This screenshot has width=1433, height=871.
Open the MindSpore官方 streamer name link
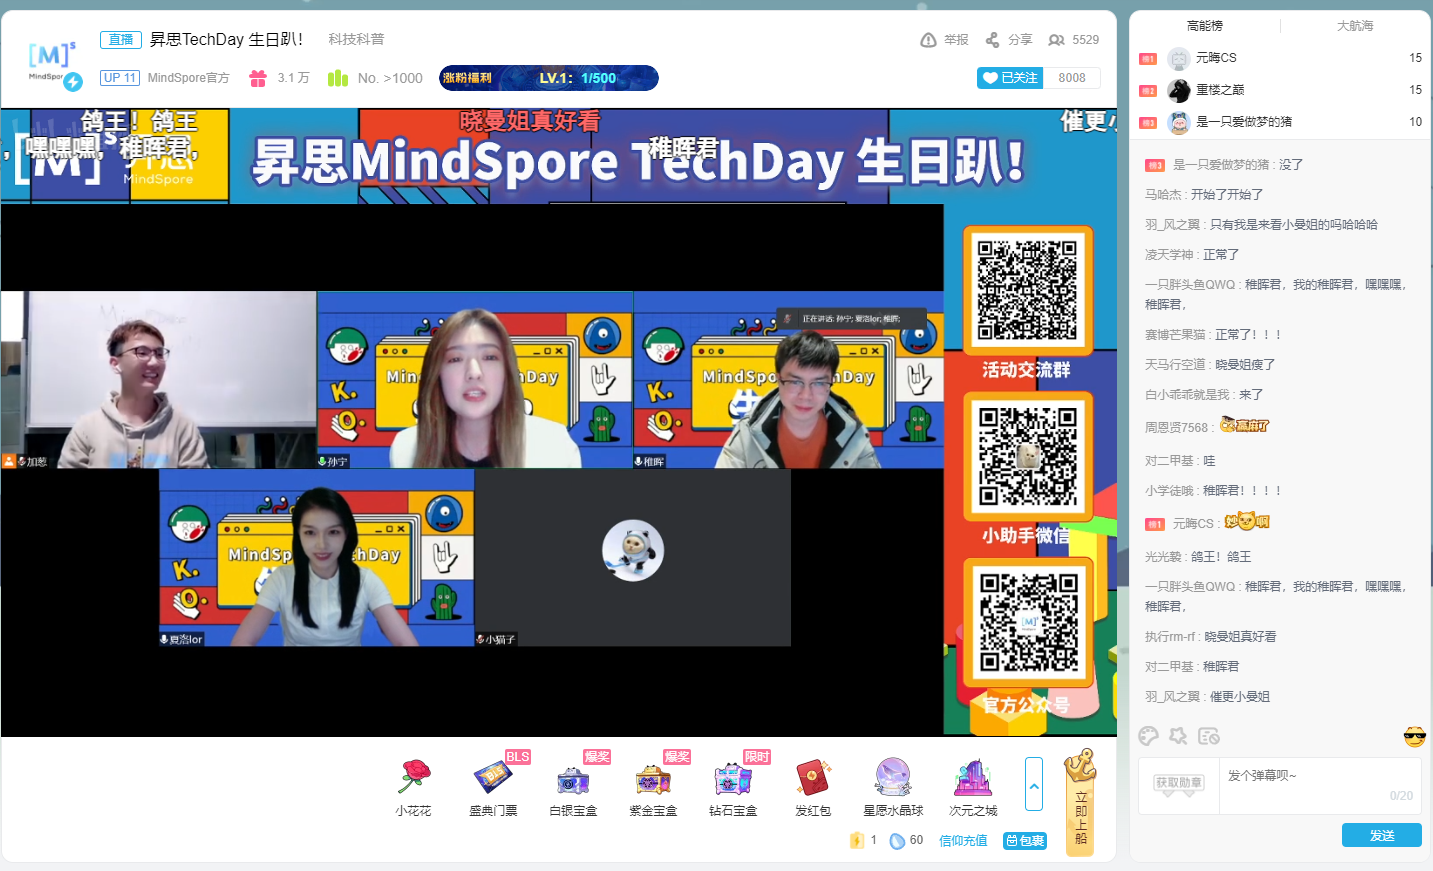[x=188, y=78]
